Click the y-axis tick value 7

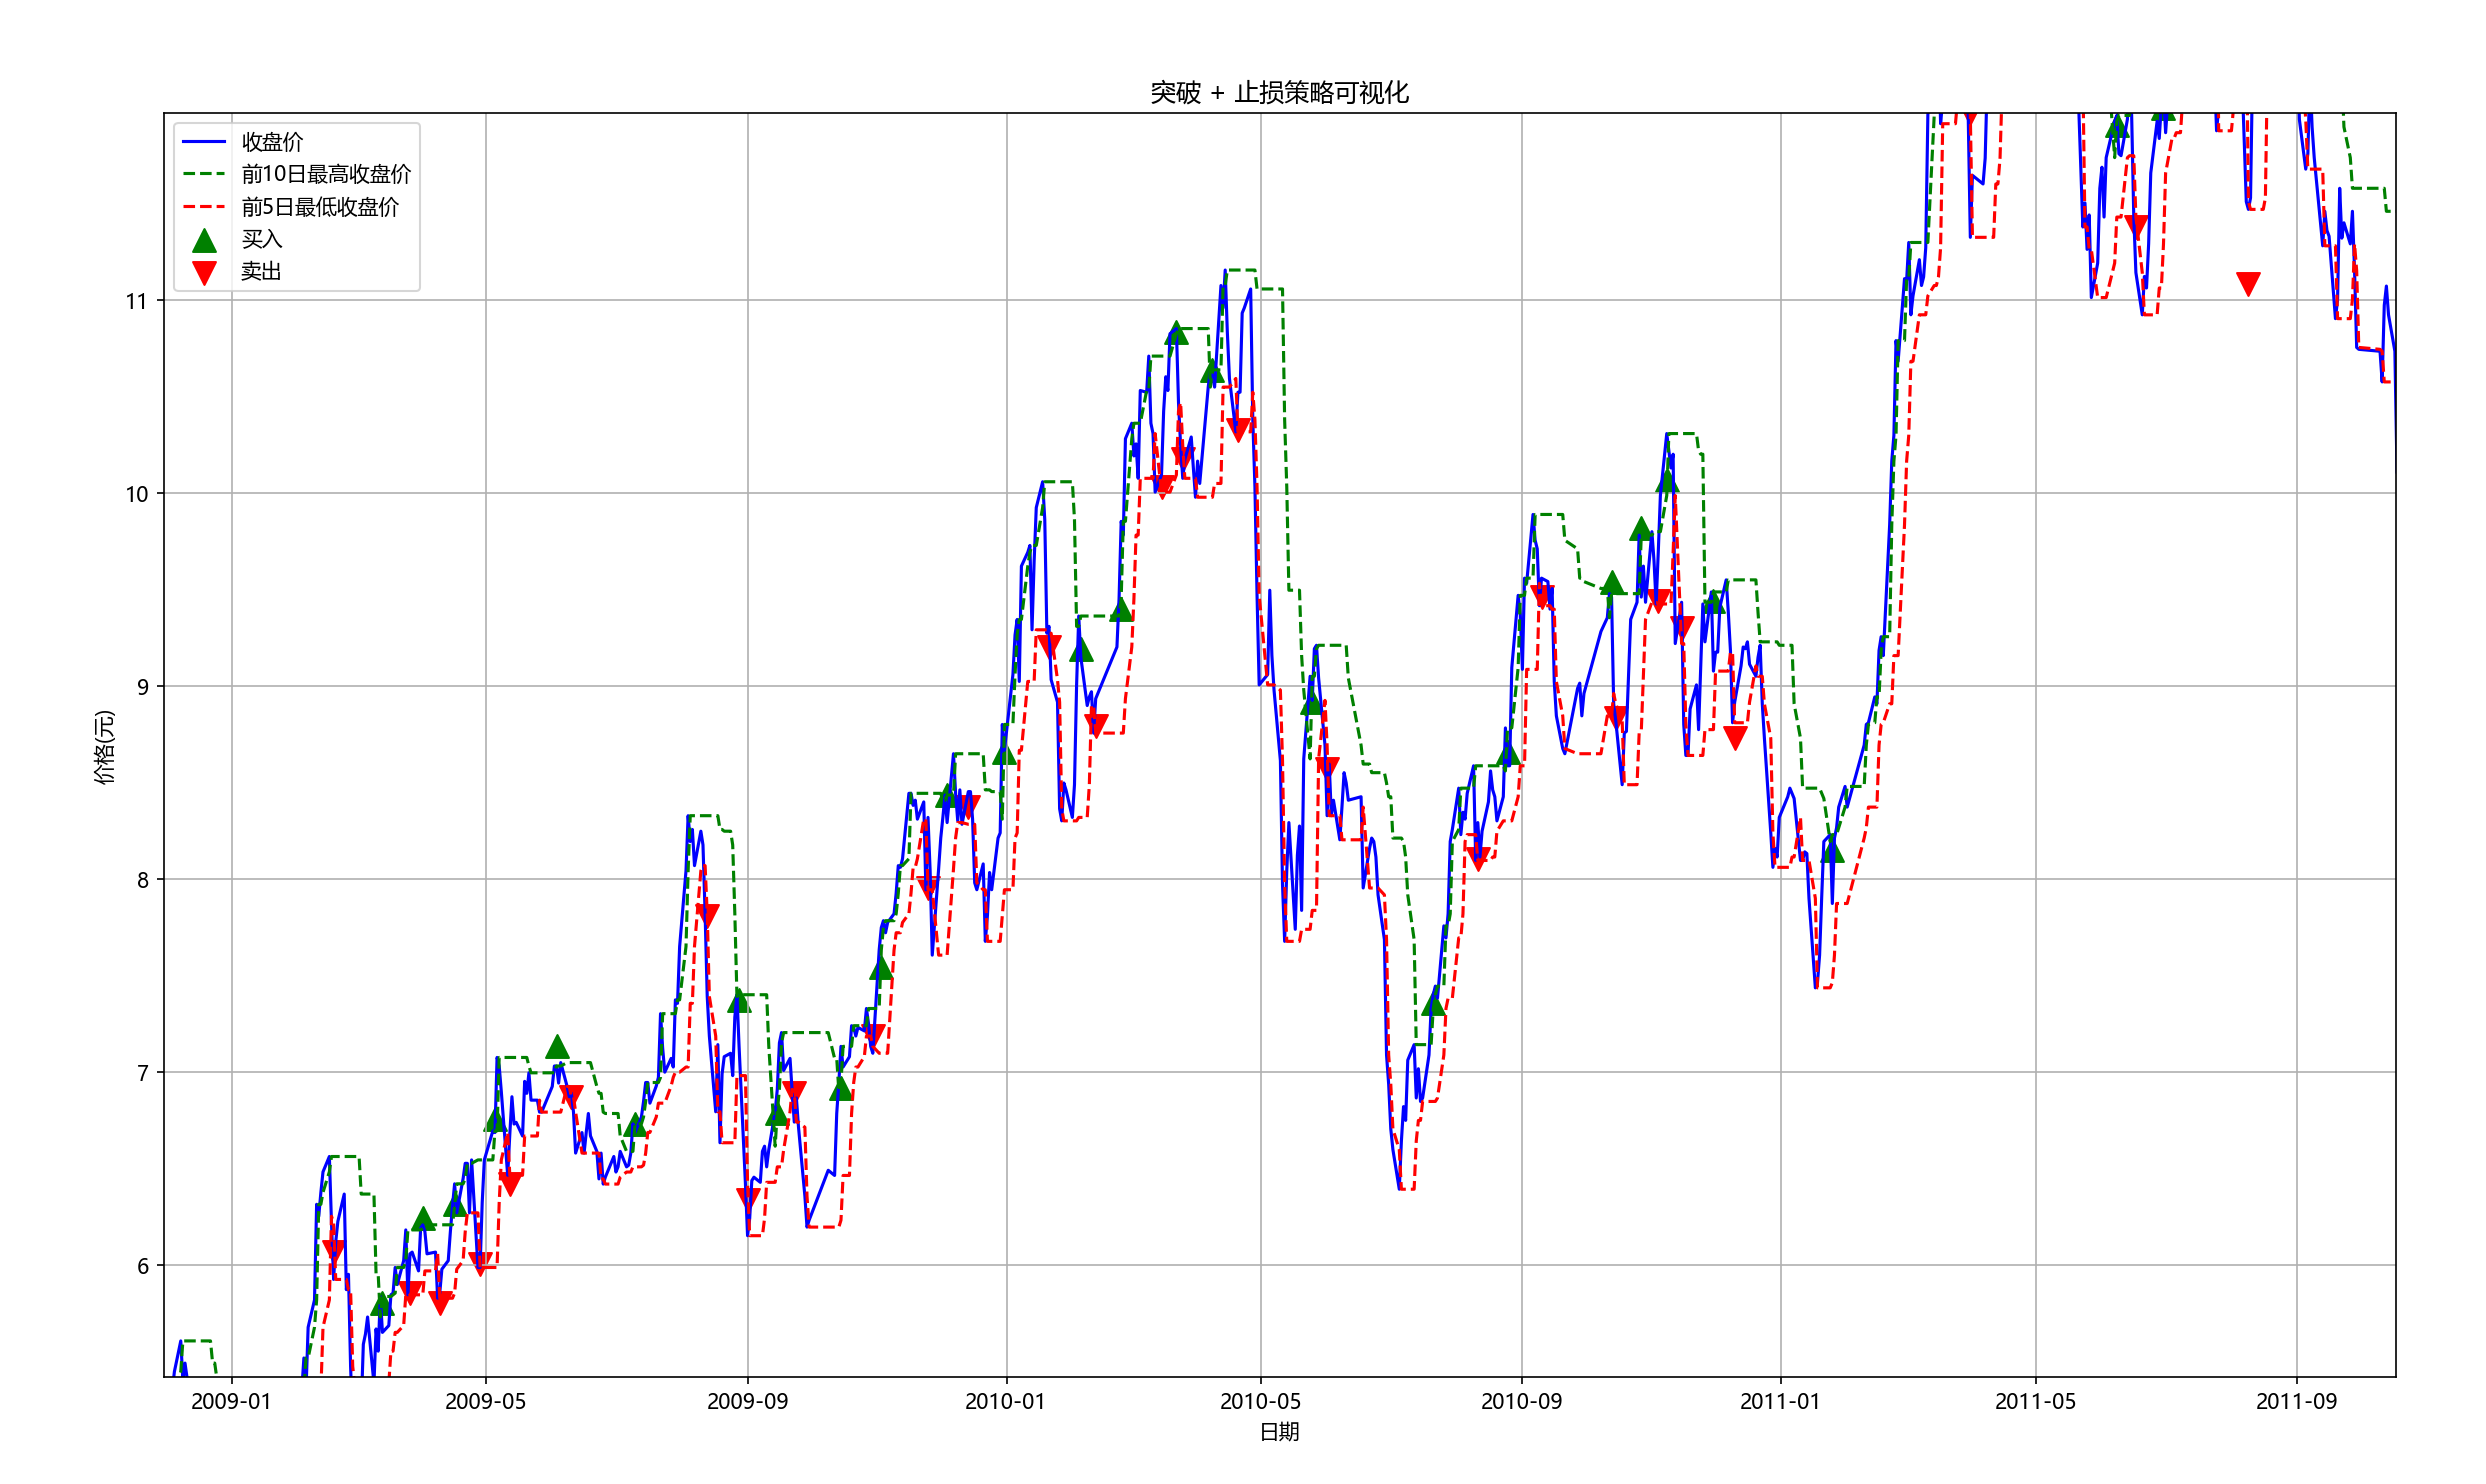(x=142, y=1073)
